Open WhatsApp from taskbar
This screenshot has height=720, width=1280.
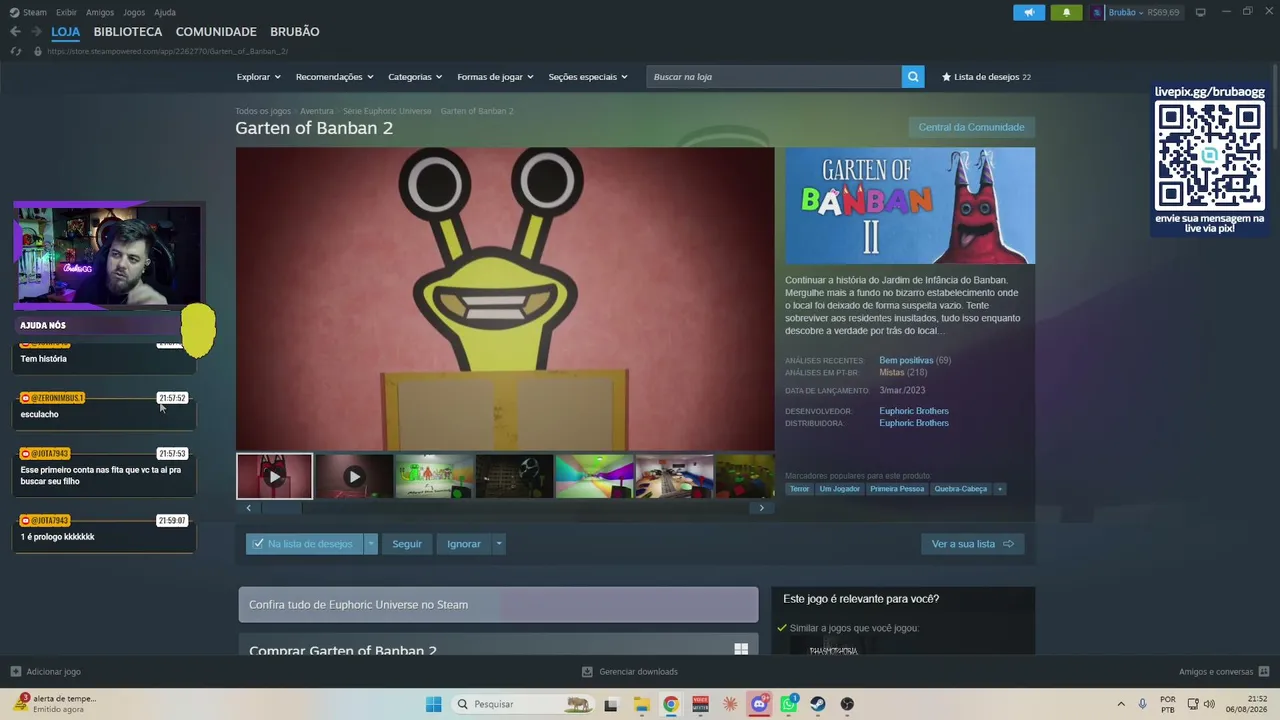789,704
